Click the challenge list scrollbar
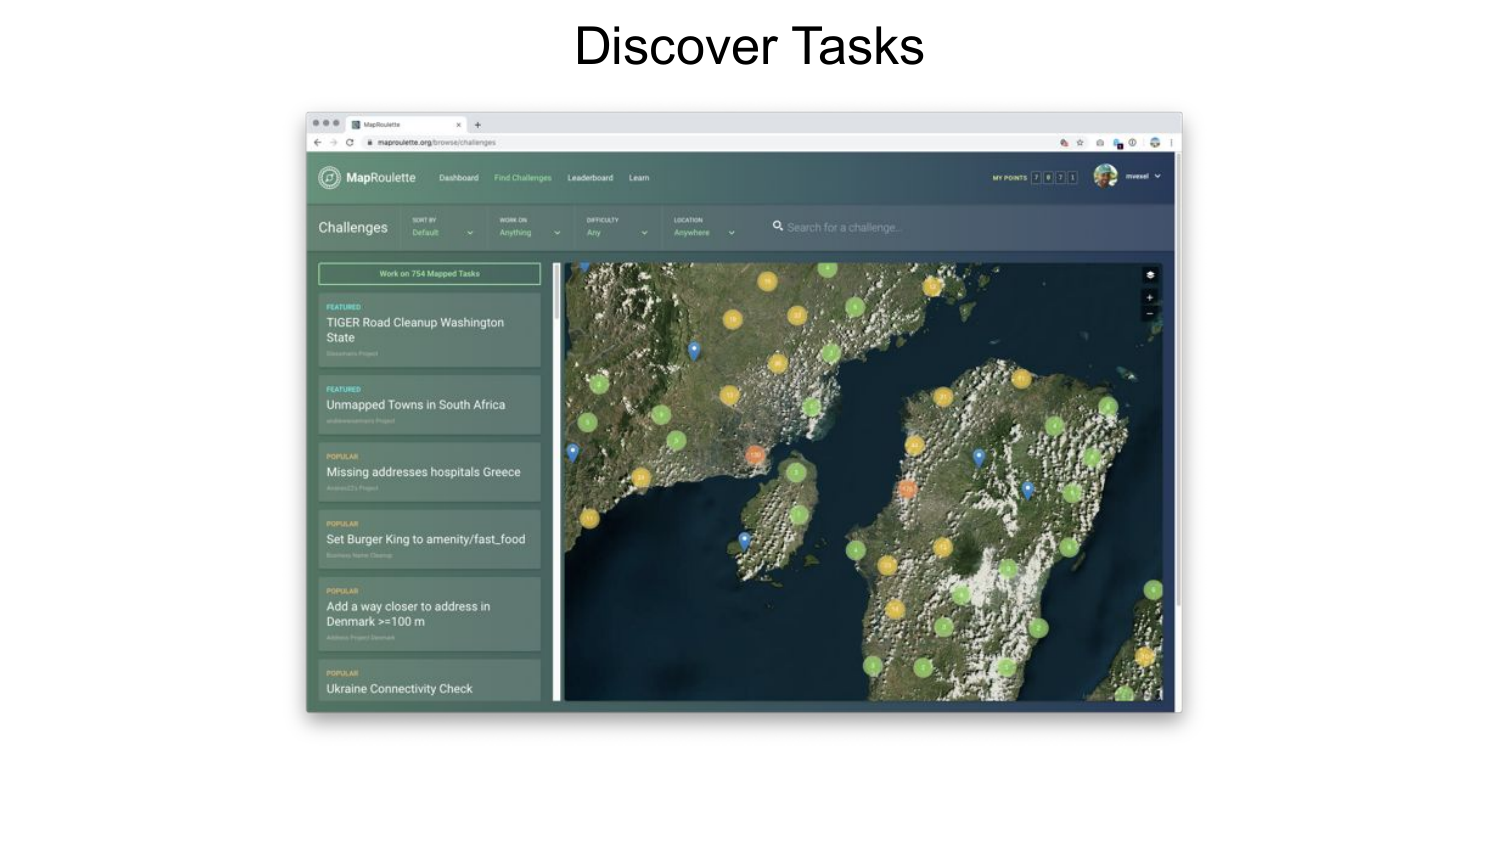Viewport: 1500px width, 844px height. pos(557,290)
